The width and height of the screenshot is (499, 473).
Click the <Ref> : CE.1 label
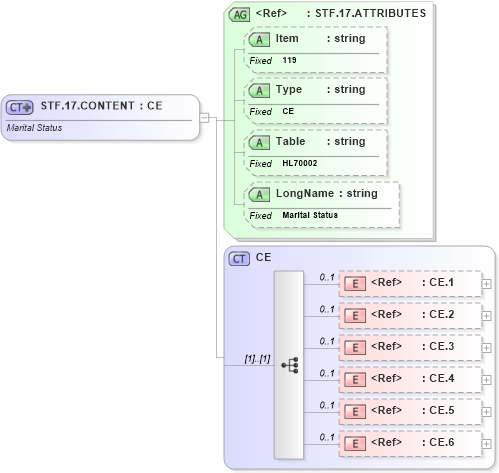(413, 283)
